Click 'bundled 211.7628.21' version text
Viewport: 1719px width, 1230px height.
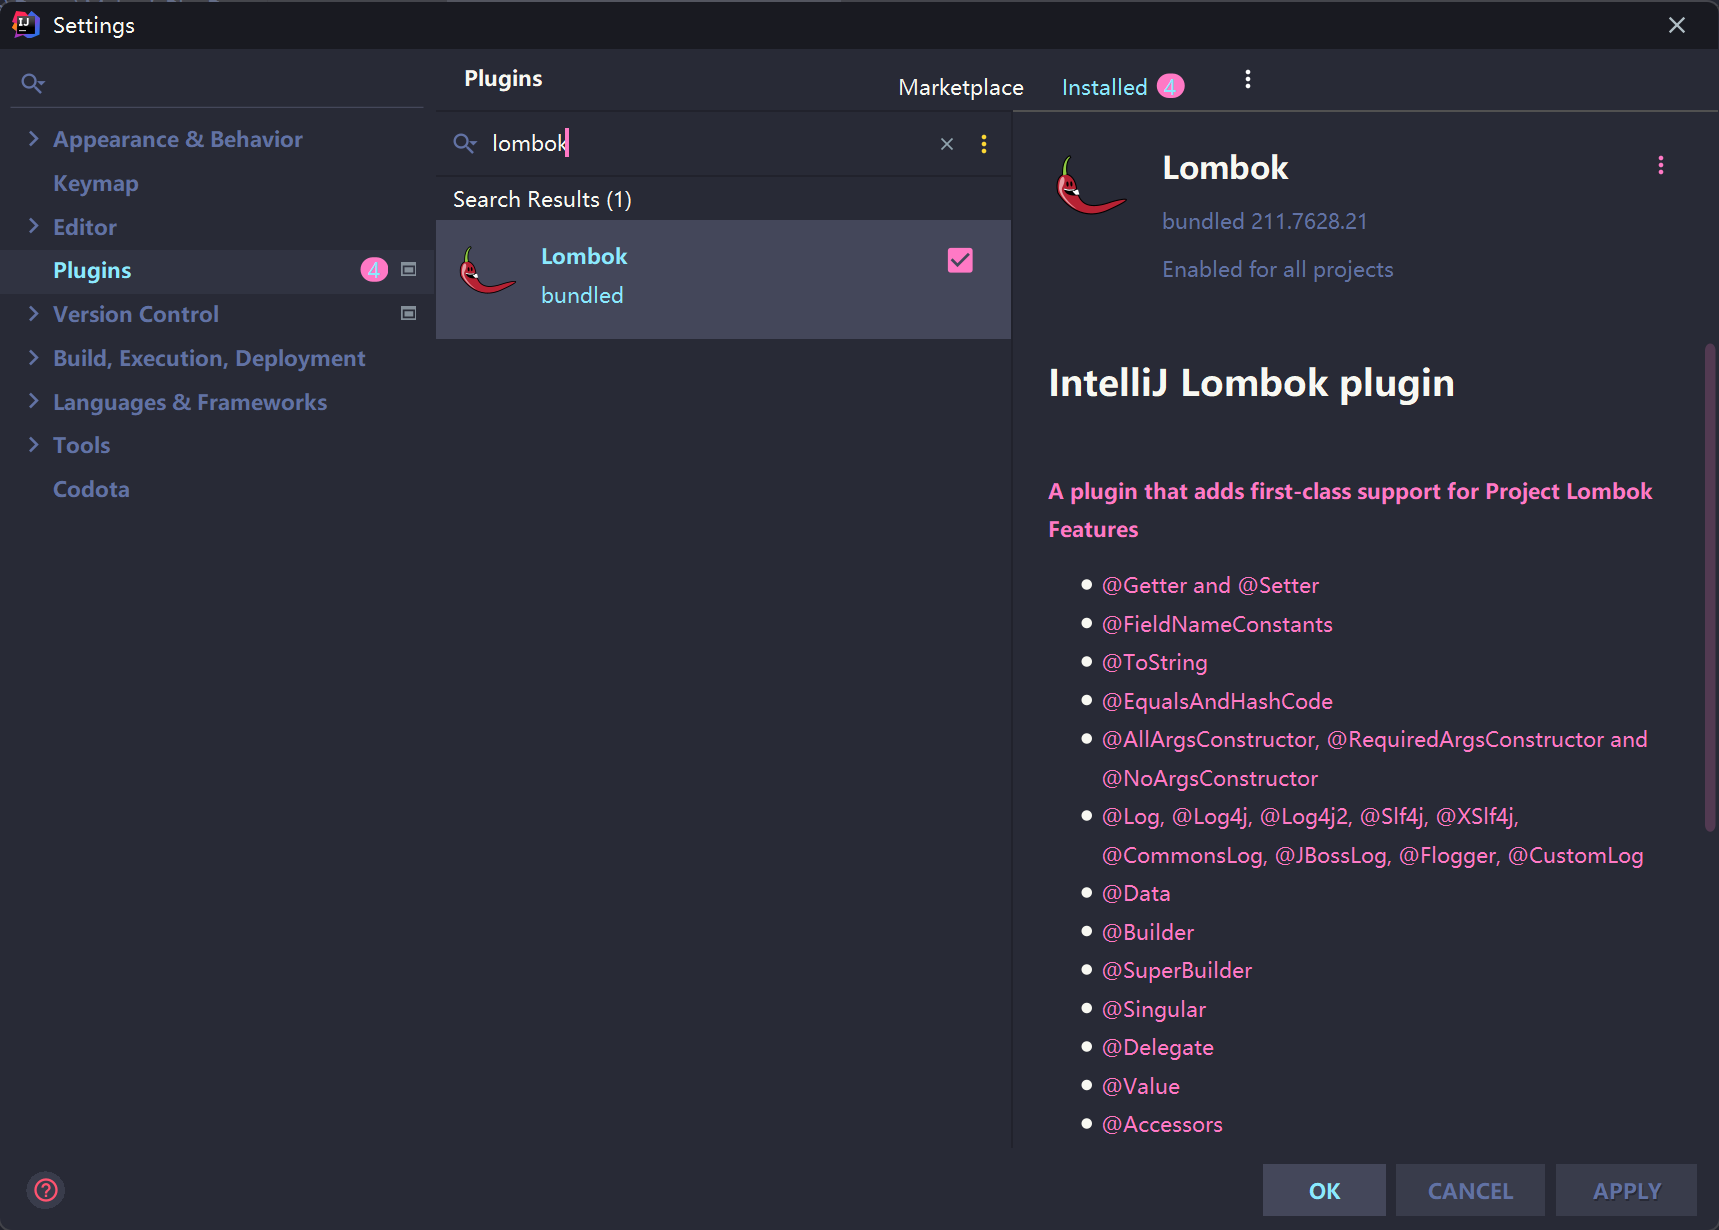1264,221
